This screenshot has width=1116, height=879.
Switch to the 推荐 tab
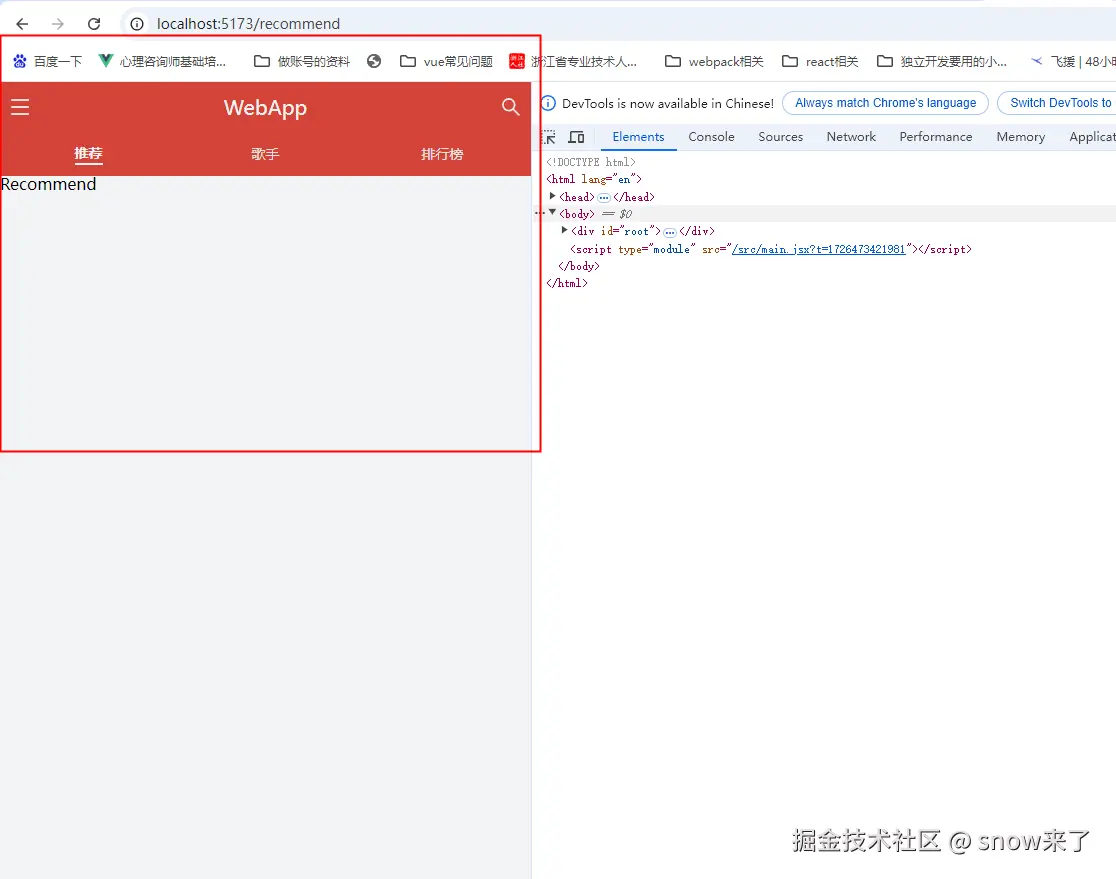tap(88, 154)
